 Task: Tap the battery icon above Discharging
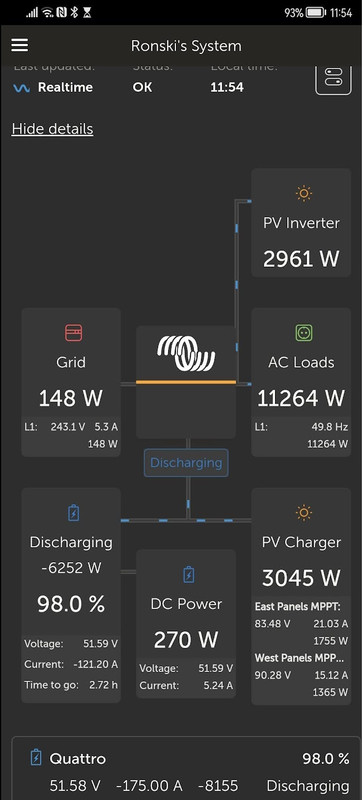(74, 512)
